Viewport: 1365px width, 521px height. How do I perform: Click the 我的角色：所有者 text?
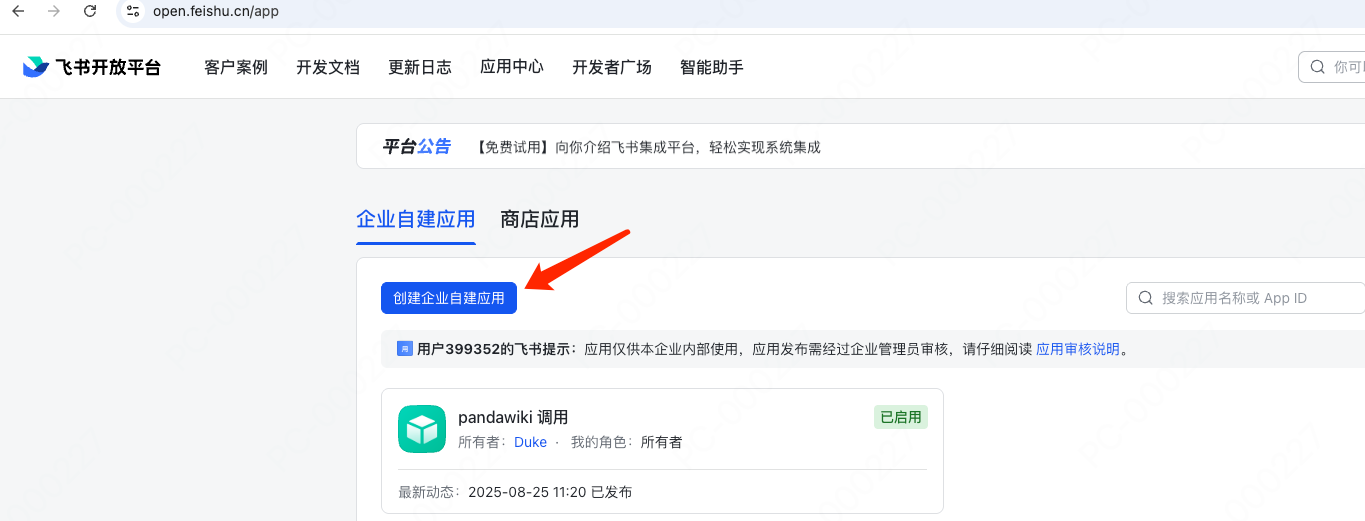point(626,442)
